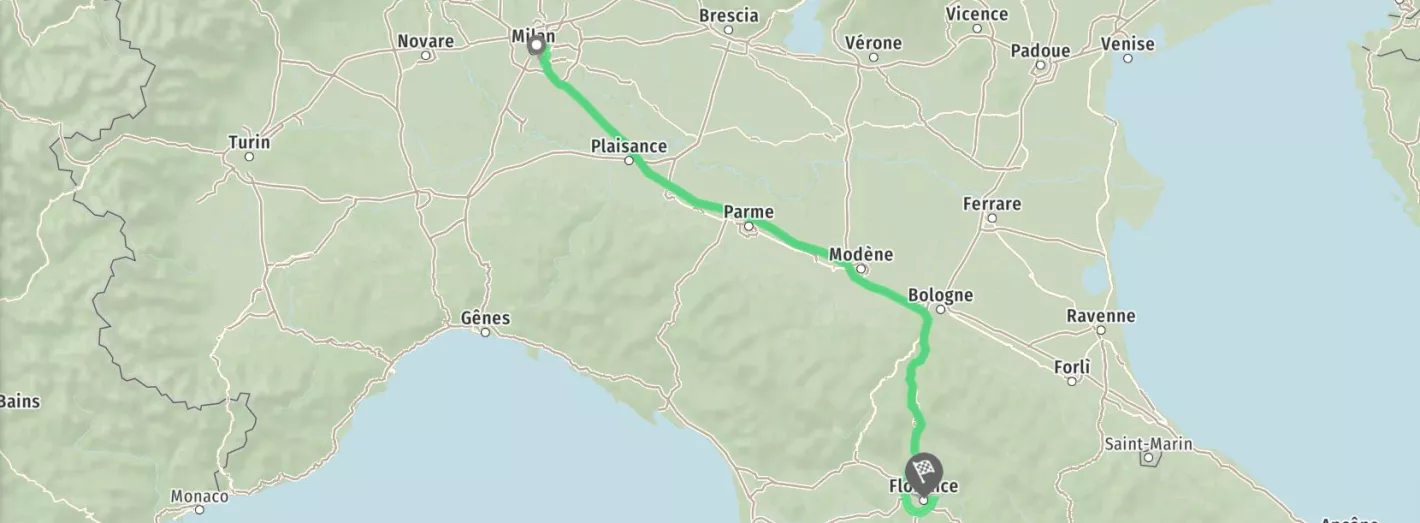Click the Vicence city label
This screenshot has height=523, width=1420.
tap(977, 13)
